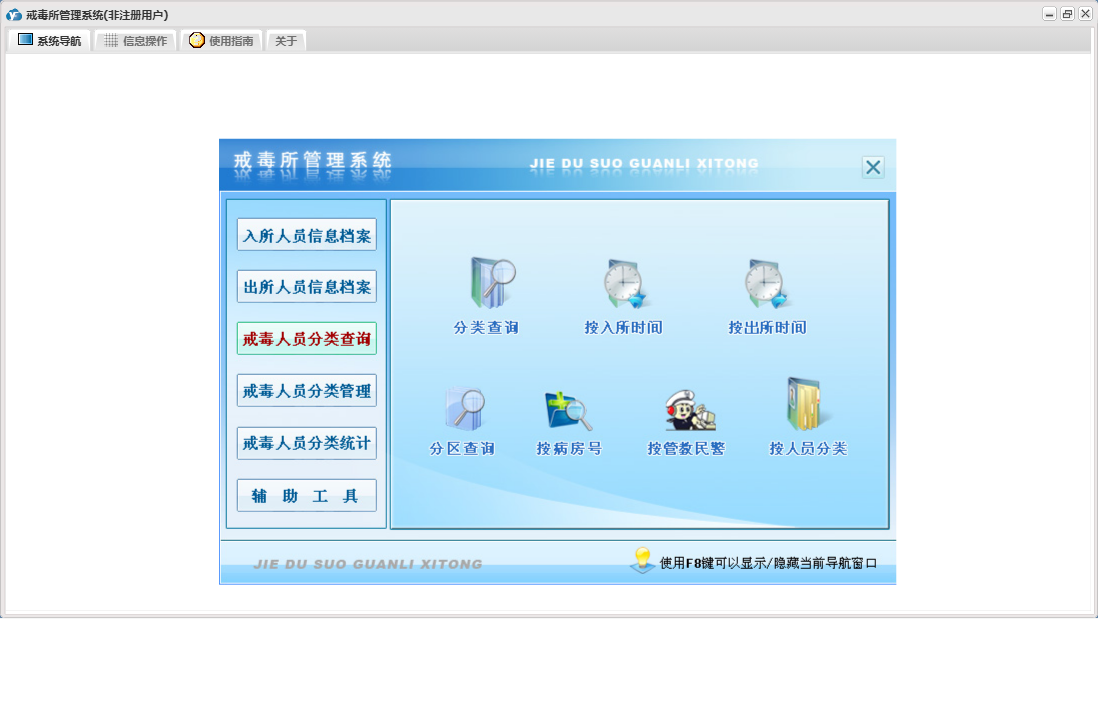
Task: Open the 分类查询 magnifier folder icon
Action: tap(493, 283)
